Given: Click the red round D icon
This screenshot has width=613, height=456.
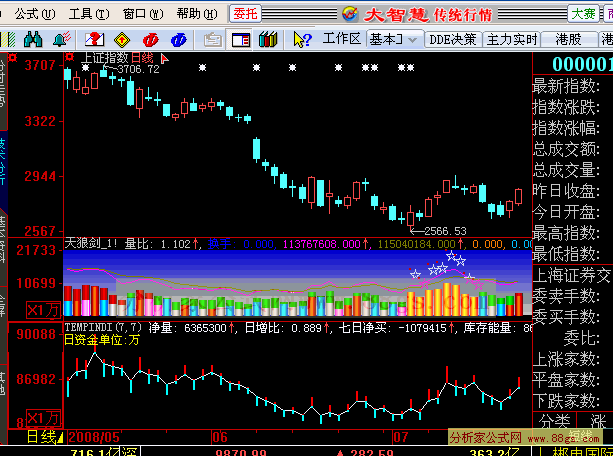Looking at the screenshot, I should pos(151,39).
